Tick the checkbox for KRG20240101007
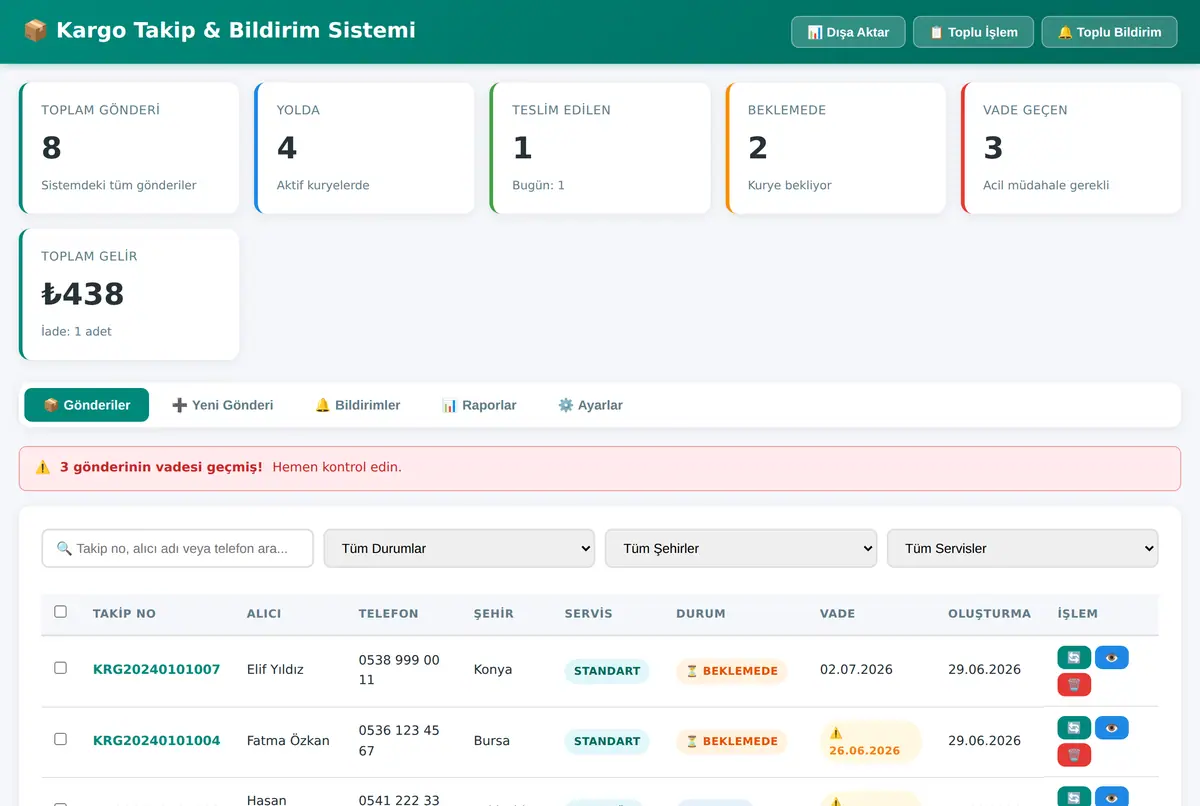Viewport: 1200px width, 806px height. click(x=60, y=668)
